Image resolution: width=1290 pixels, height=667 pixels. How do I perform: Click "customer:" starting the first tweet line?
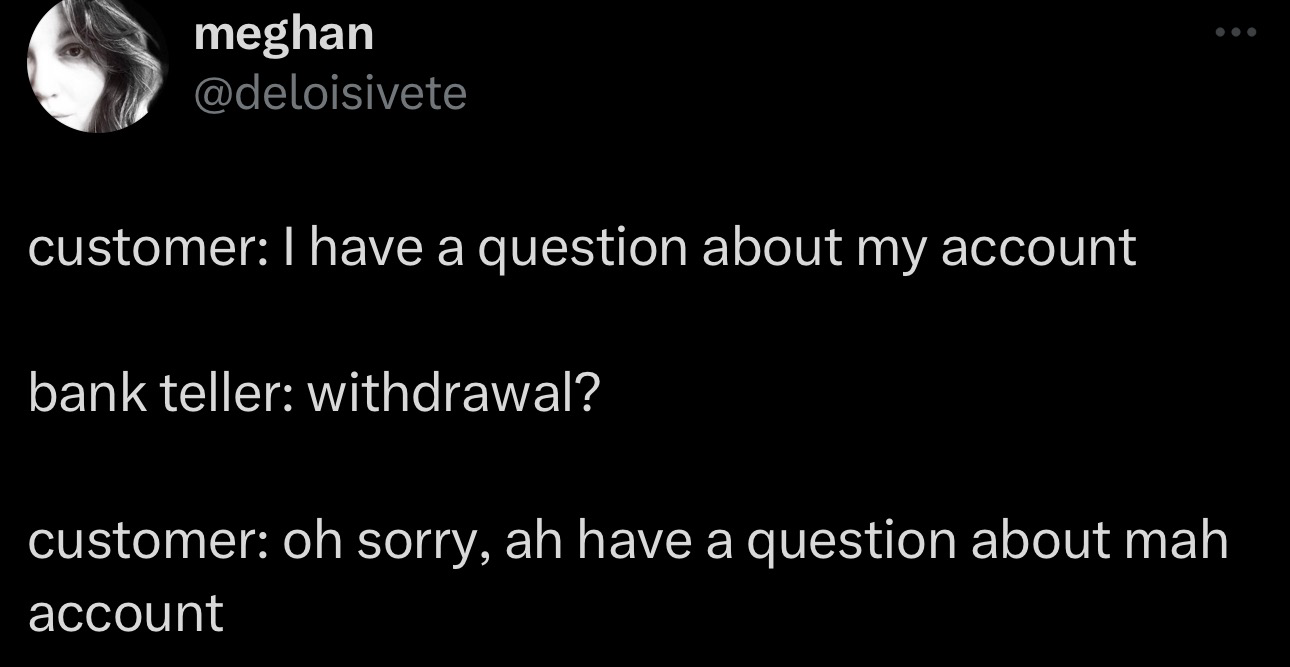[144, 248]
